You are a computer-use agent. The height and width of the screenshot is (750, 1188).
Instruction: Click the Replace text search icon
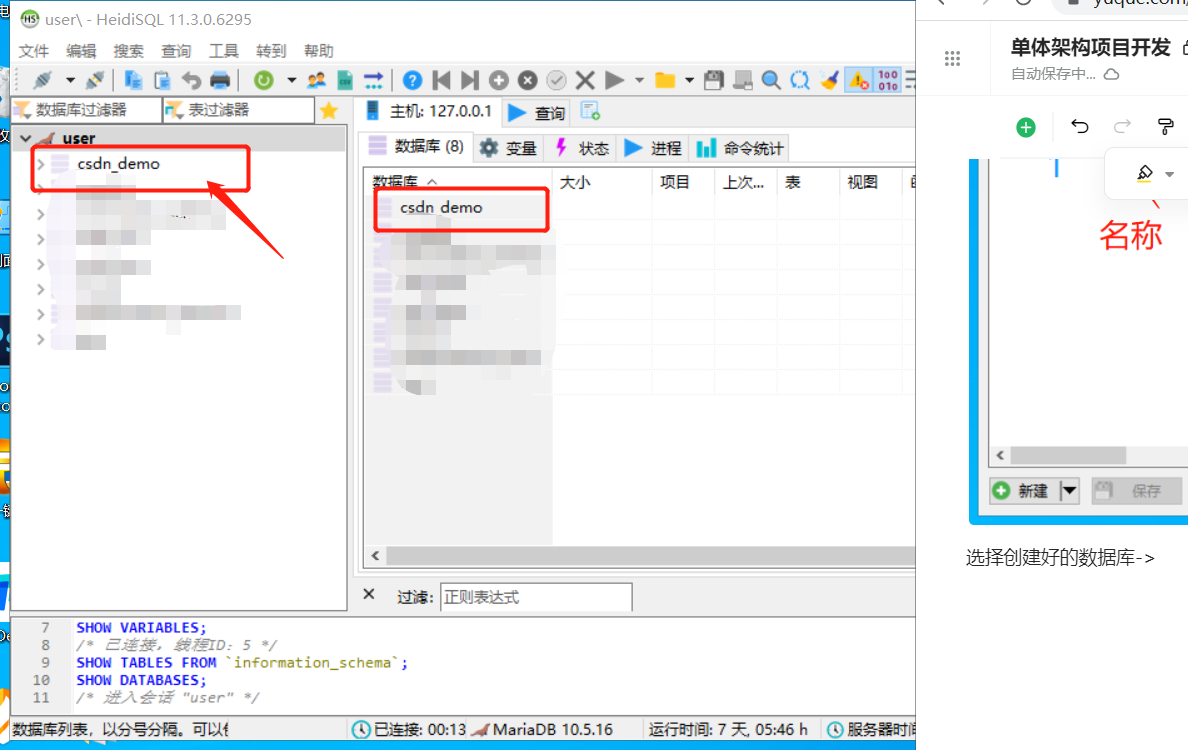tap(800, 80)
